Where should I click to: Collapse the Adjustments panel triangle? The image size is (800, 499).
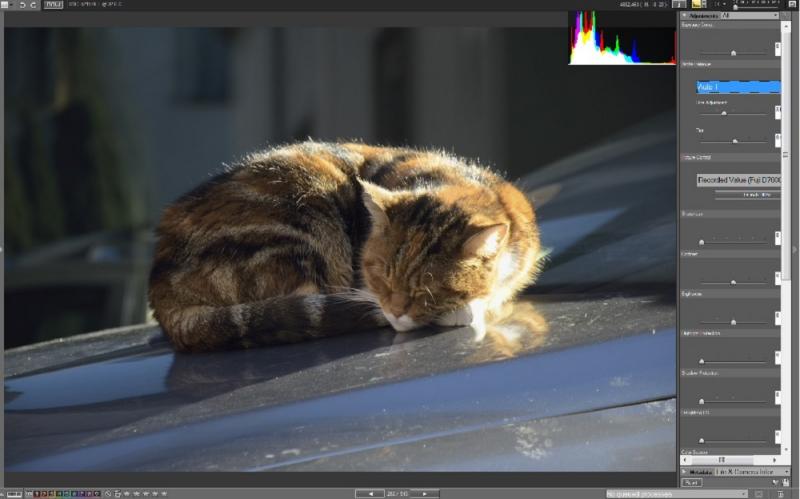[x=684, y=16]
